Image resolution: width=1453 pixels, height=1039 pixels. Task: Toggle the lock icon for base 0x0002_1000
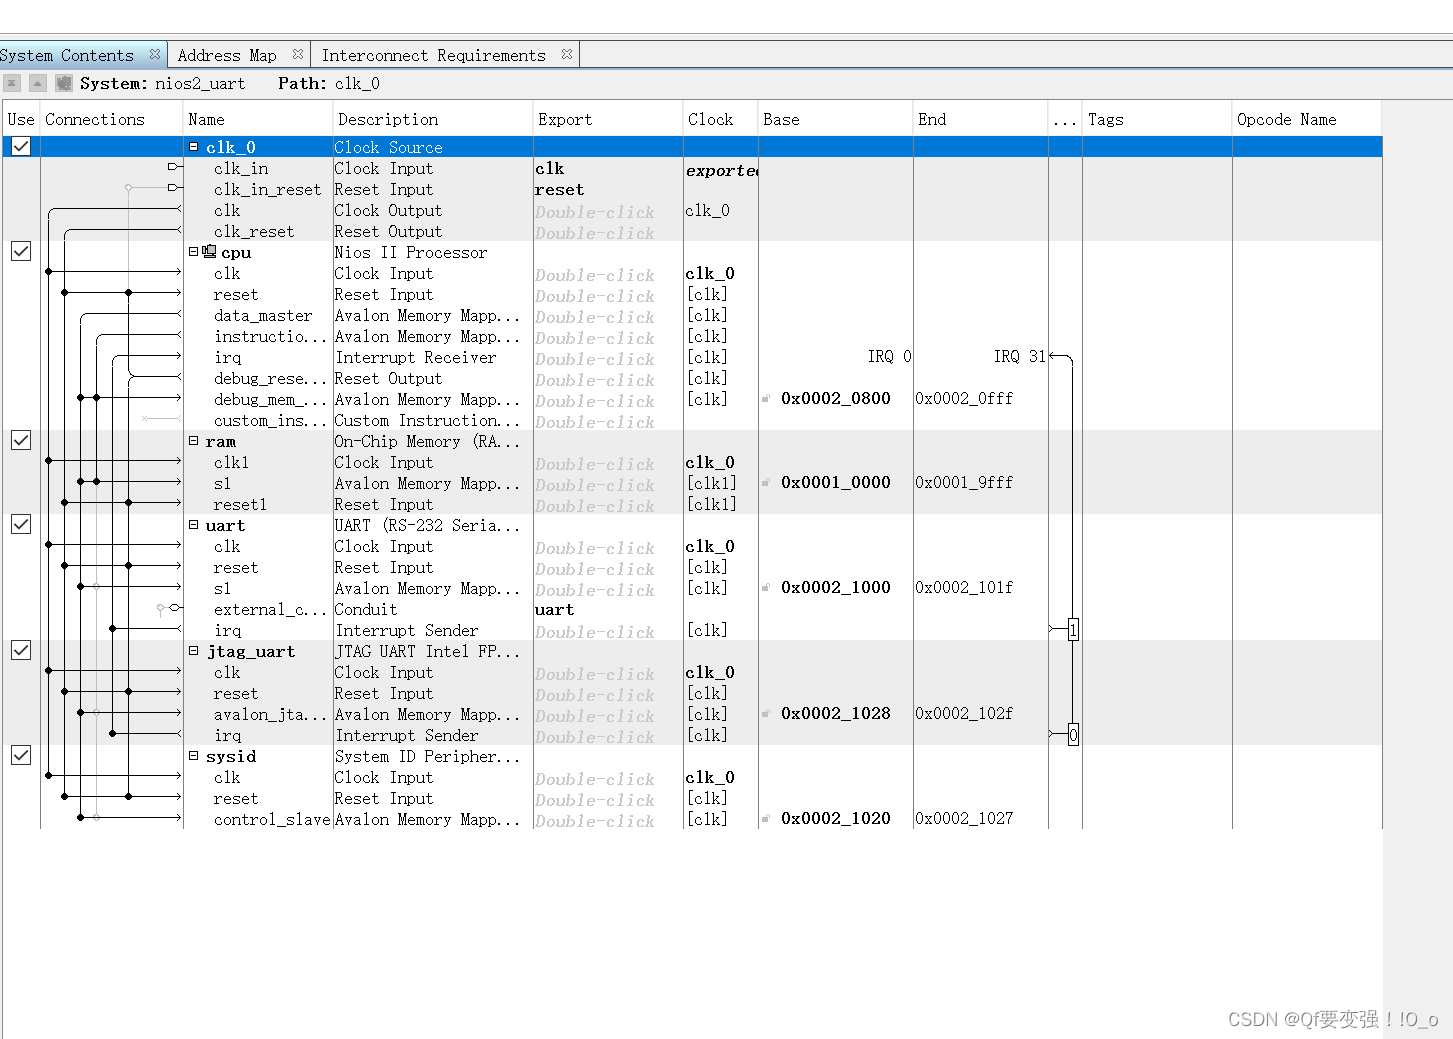click(766, 588)
